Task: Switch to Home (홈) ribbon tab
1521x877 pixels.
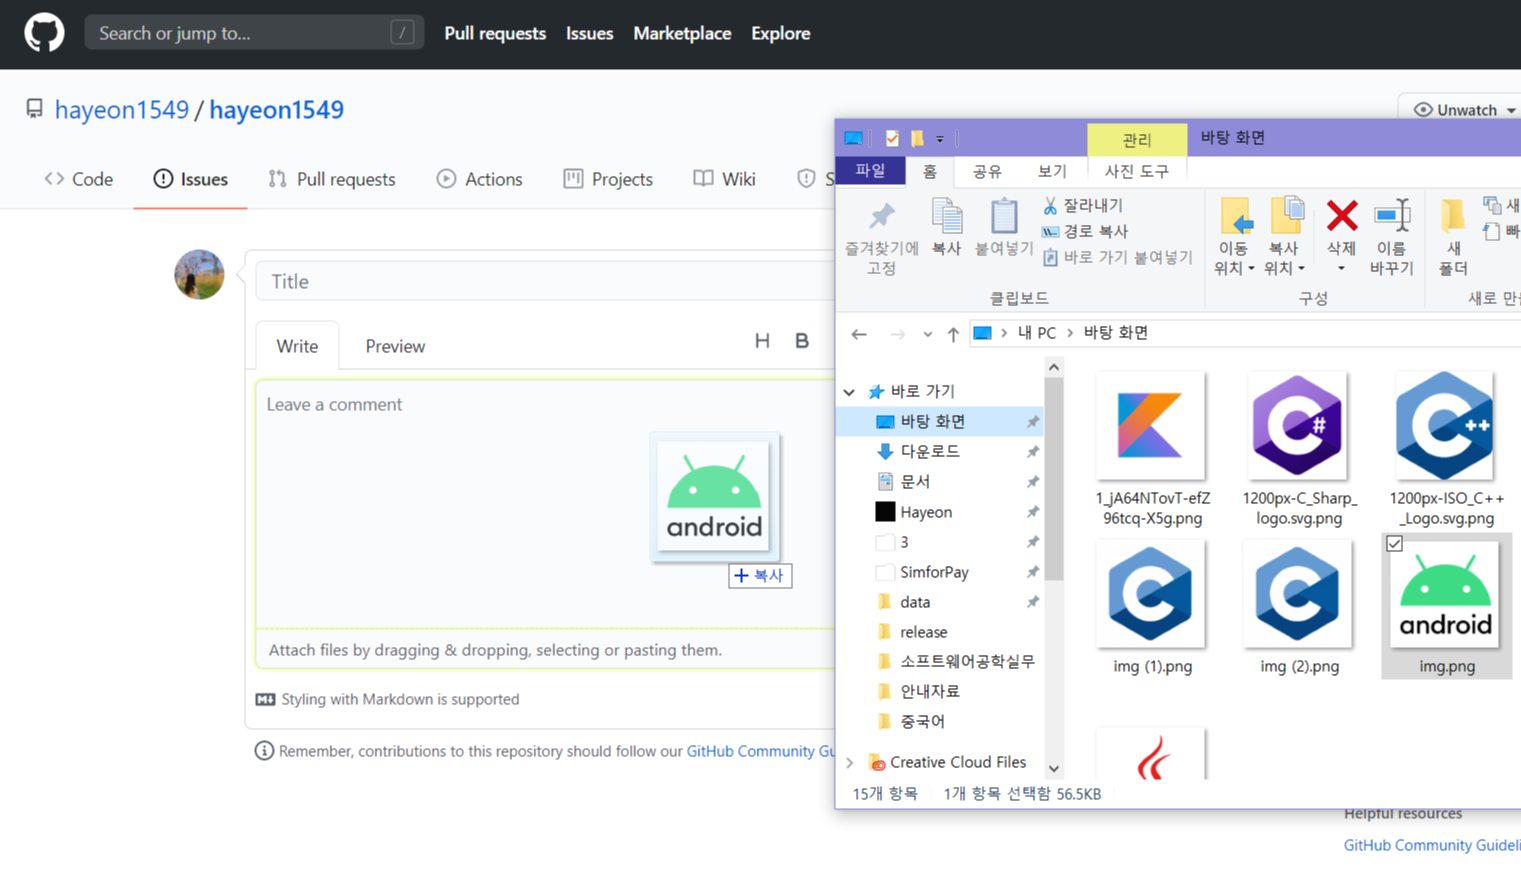Action: coord(929,171)
